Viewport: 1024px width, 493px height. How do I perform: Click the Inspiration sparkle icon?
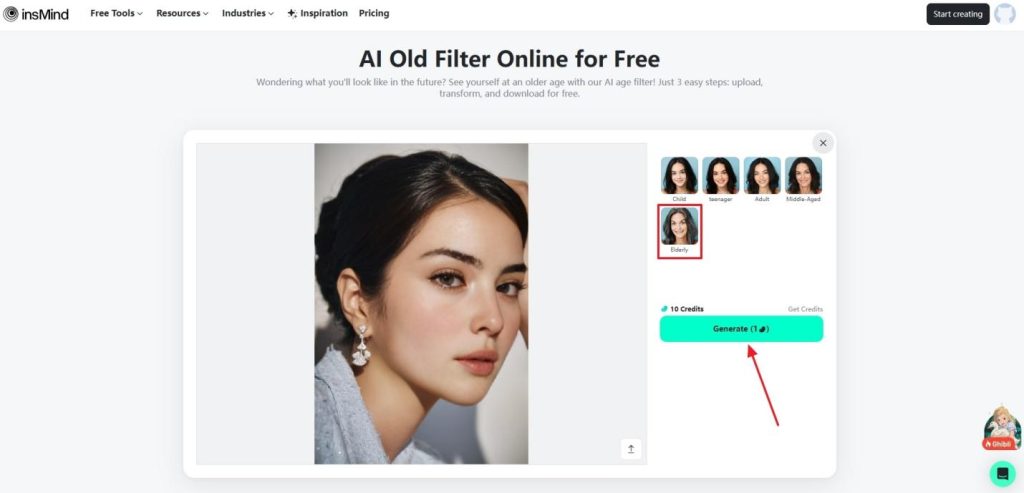click(292, 14)
